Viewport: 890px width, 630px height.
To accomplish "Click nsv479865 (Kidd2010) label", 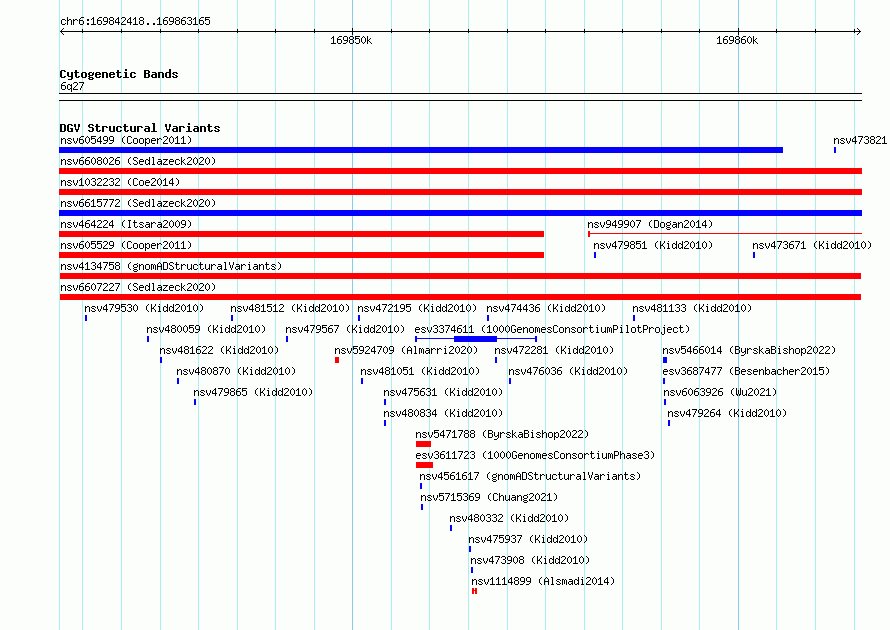I will [x=253, y=392].
